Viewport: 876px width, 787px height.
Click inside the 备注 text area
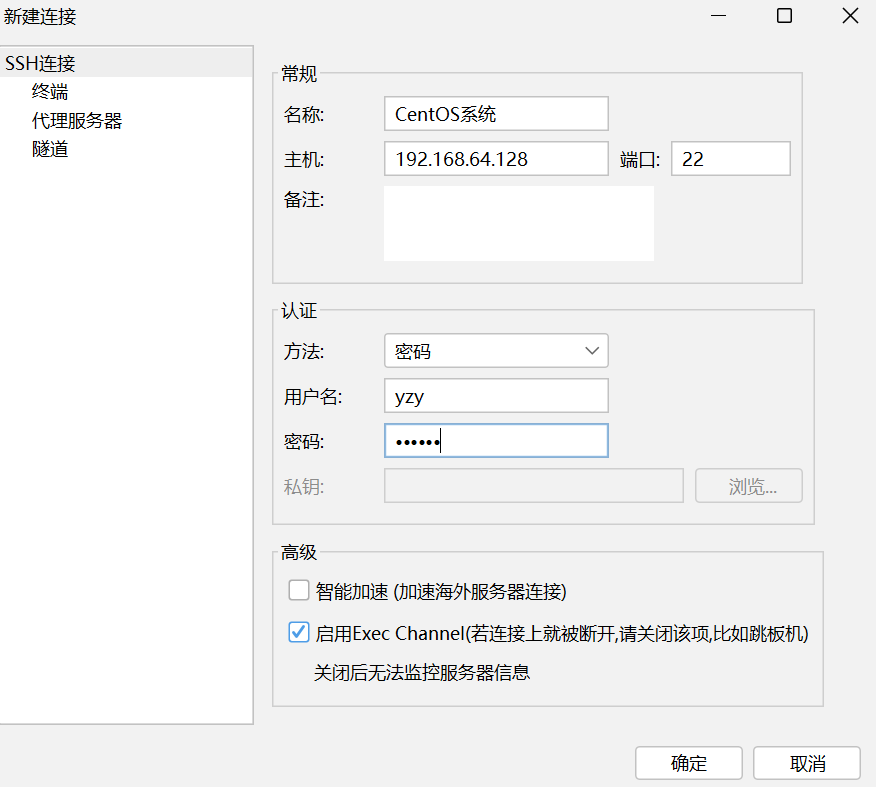(519, 223)
